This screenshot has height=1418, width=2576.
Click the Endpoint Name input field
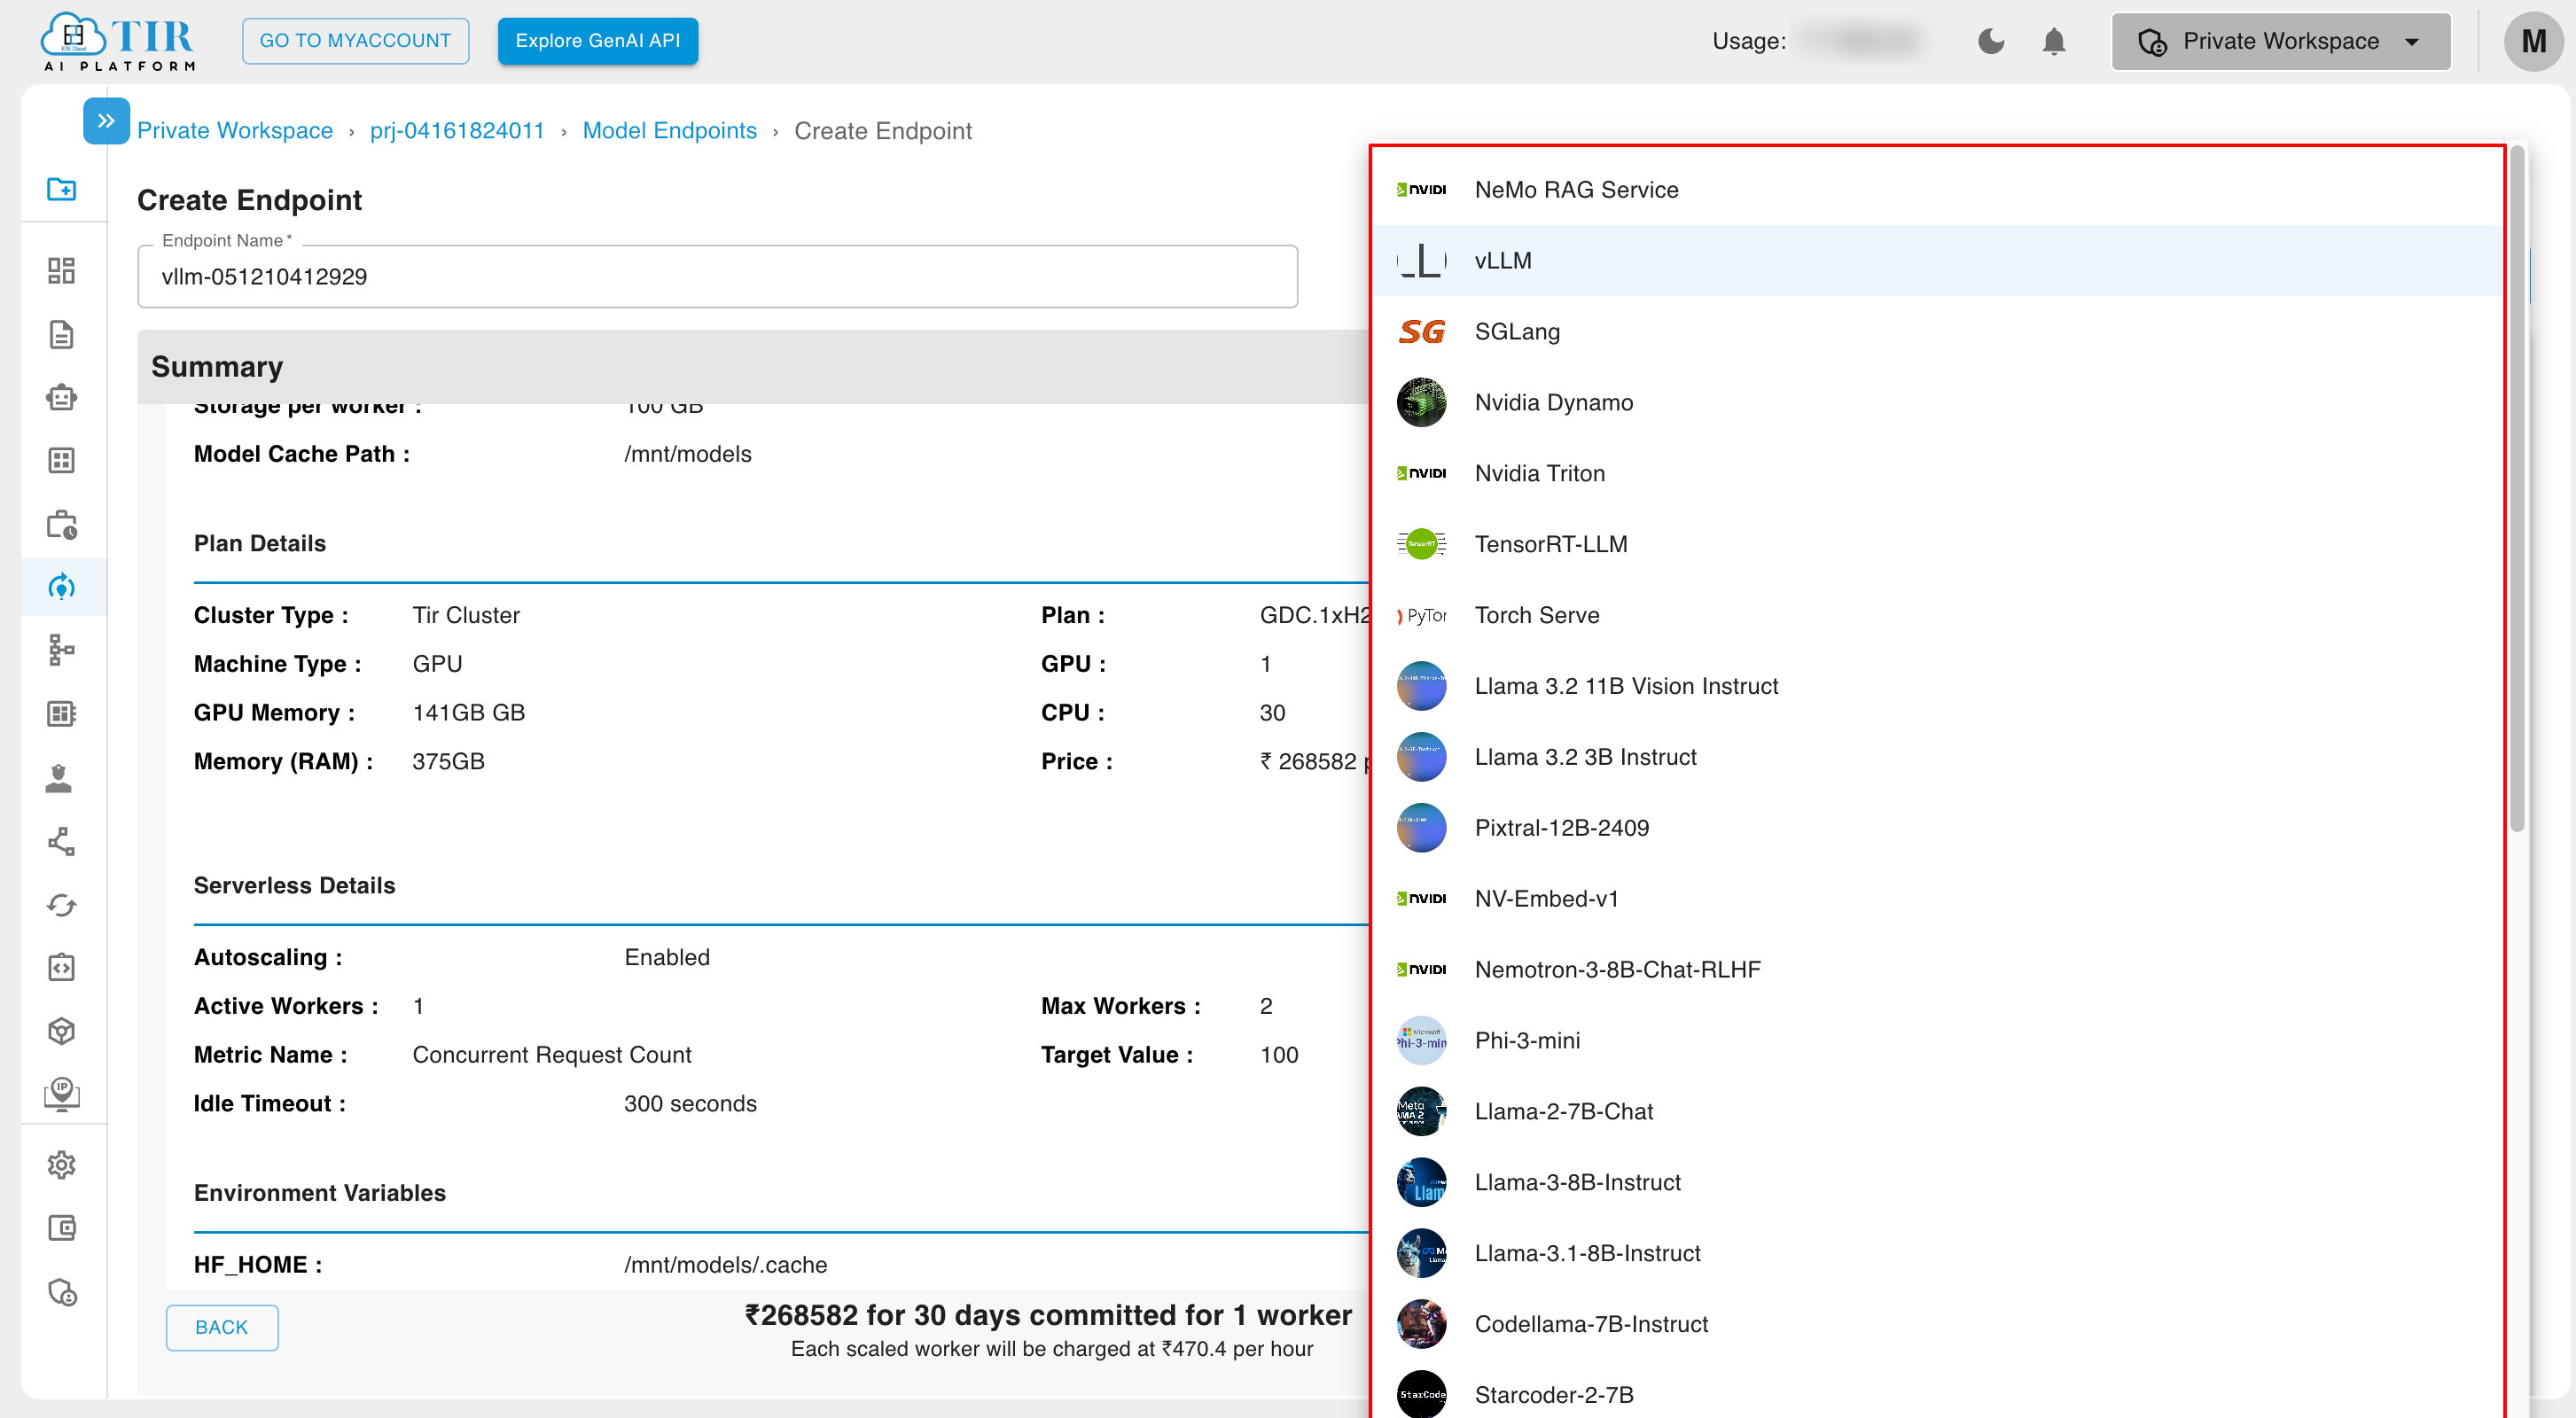coord(717,277)
